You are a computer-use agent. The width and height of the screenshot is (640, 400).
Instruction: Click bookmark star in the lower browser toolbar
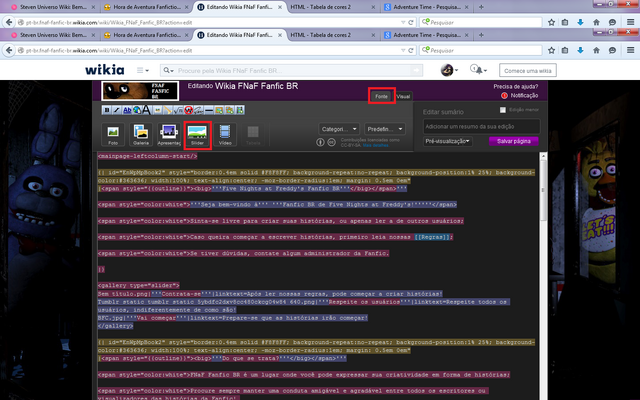click(x=551, y=50)
